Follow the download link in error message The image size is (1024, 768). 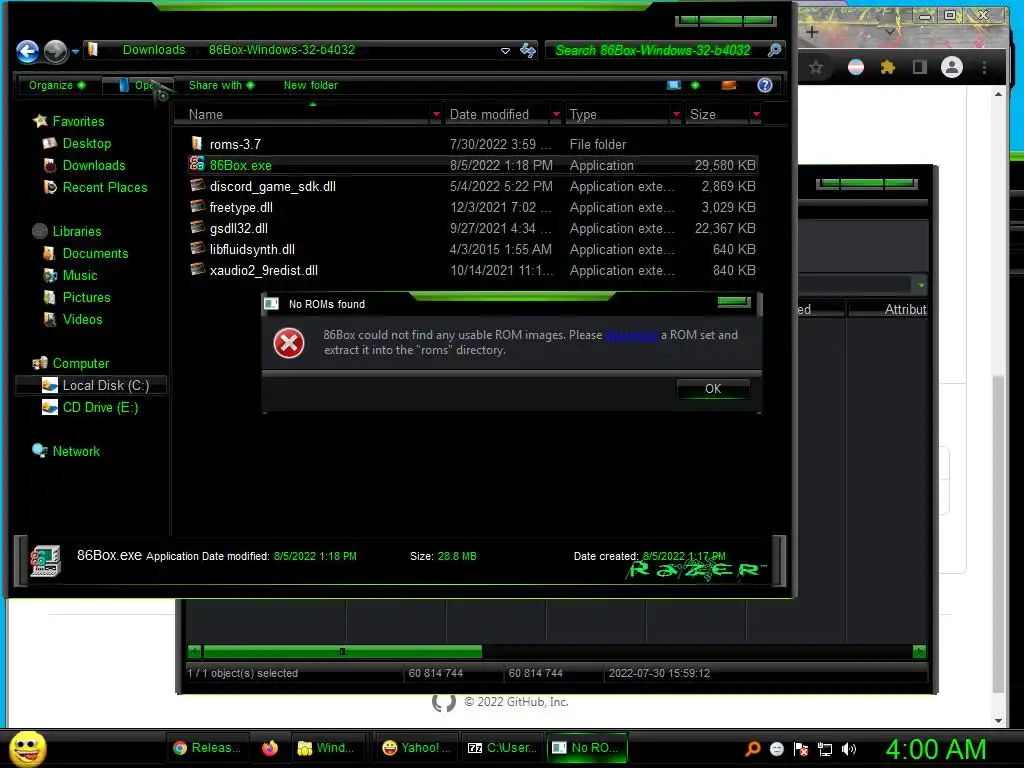point(632,335)
